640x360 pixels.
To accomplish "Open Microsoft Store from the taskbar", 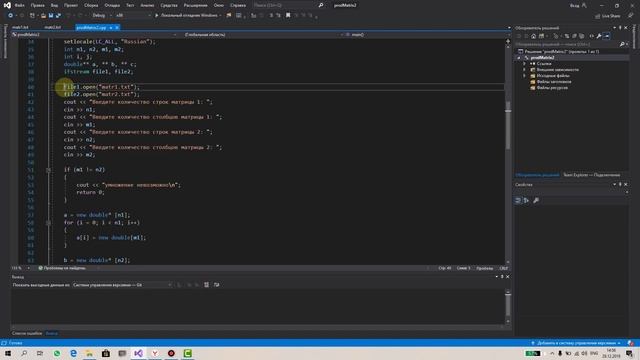I will click(x=106, y=353).
